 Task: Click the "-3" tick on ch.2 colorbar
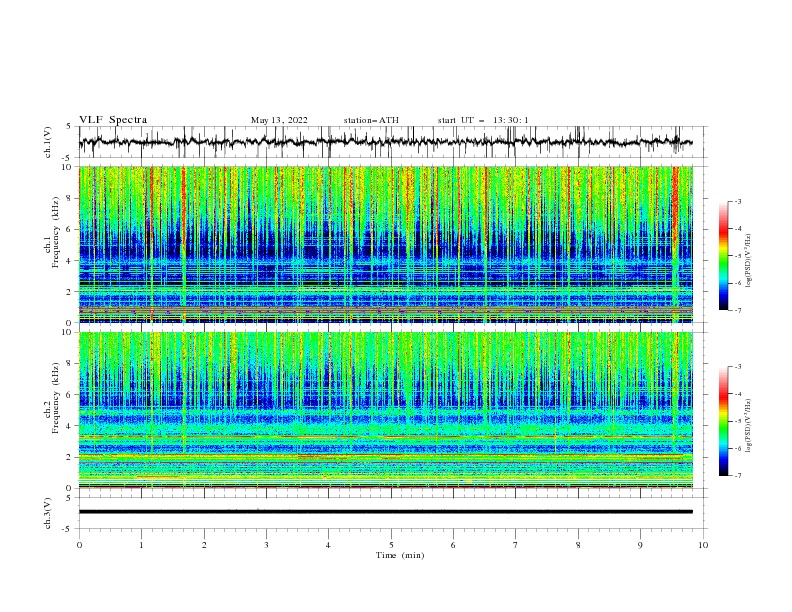coord(738,367)
